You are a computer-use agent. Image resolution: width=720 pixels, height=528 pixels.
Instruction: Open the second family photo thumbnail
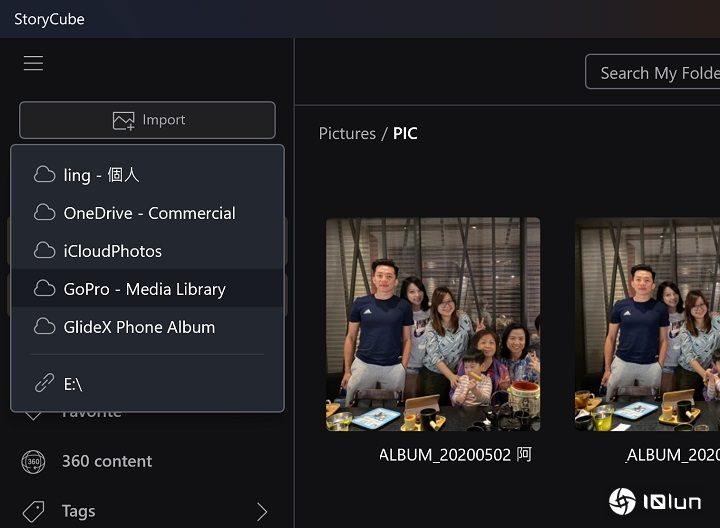click(x=647, y=324)
